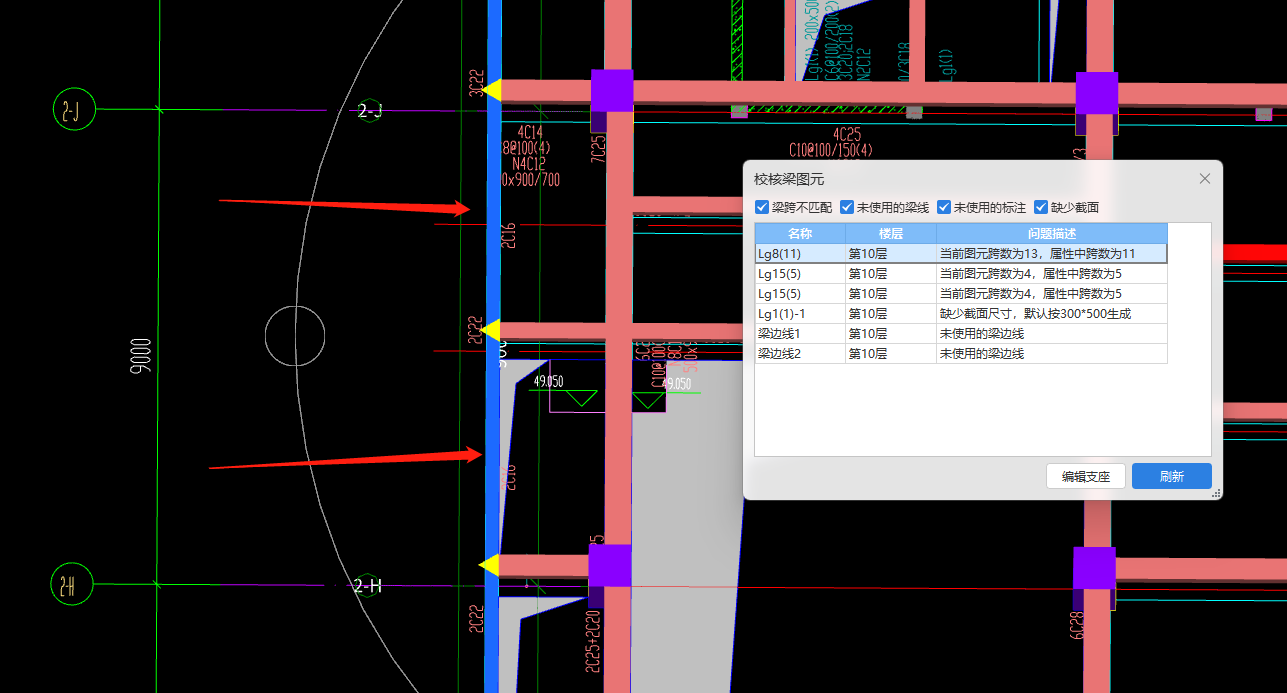This screenshot has height=693, width=1287.
Task: Select the purple column at 2-J left of dialog
Action: click(612, 90)
